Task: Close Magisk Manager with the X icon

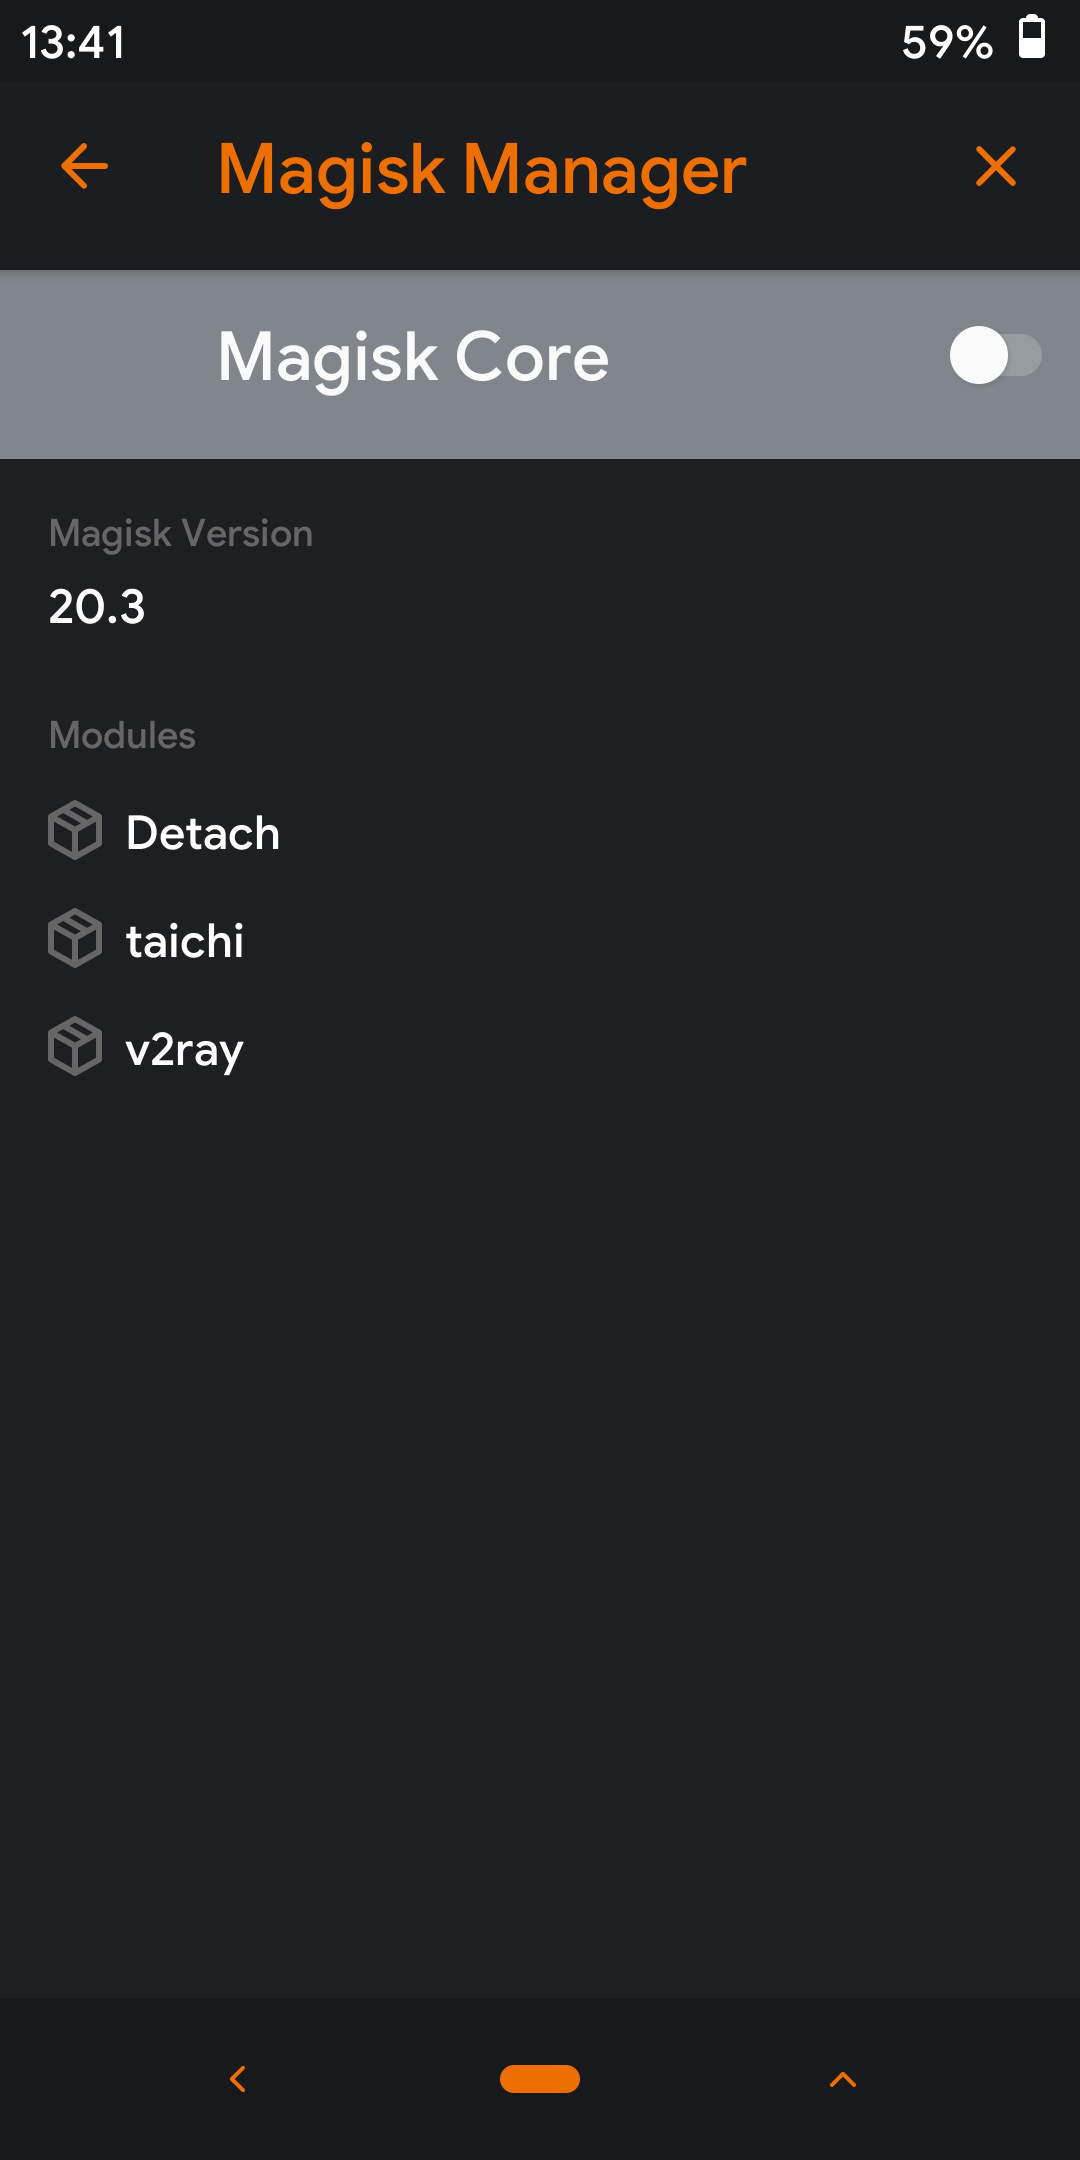Action: pos(996,166)
